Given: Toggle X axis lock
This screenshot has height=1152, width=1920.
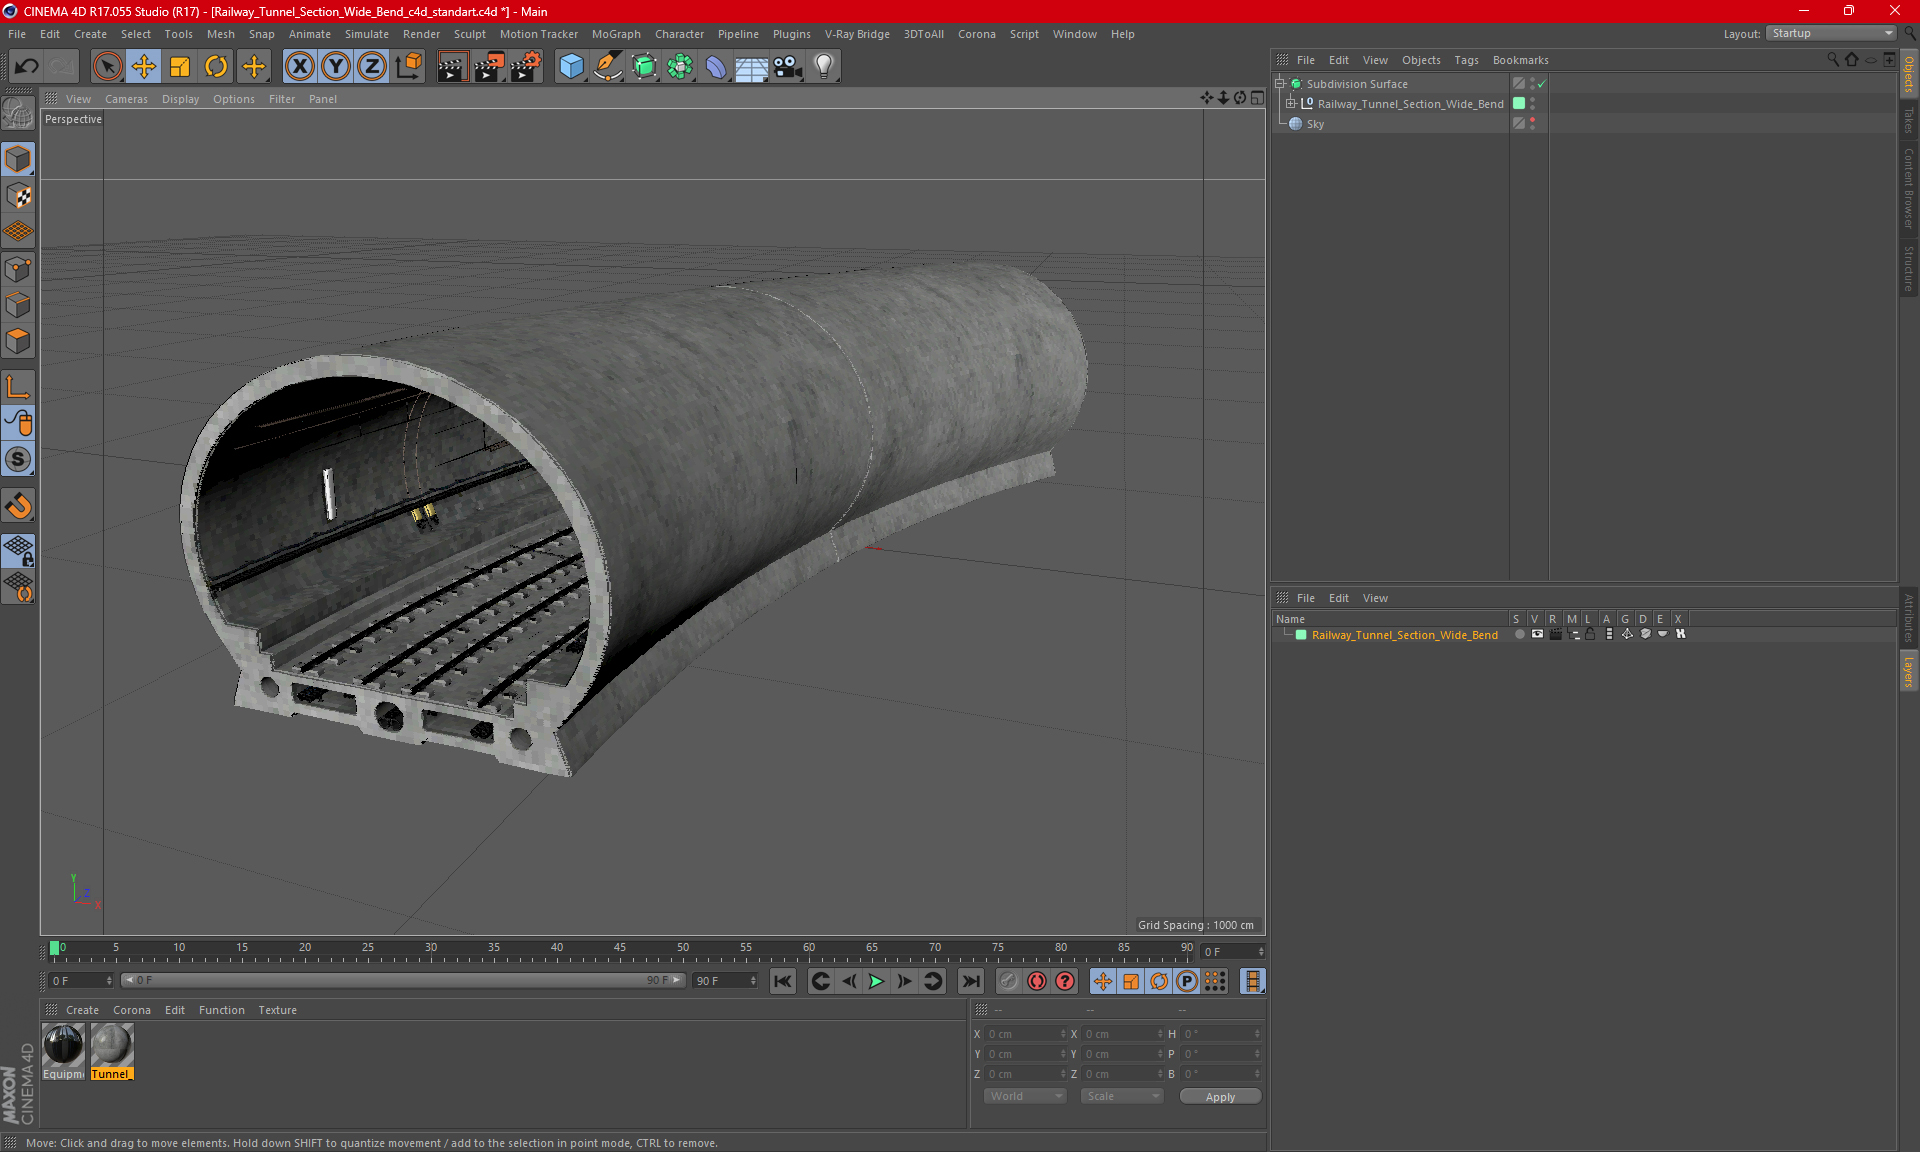Looking at the screenshot, I should [x=299, y=66].
